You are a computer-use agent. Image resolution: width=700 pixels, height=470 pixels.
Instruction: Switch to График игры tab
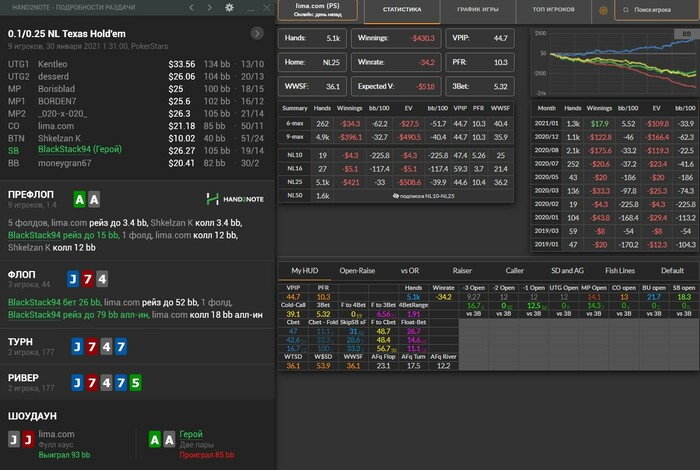[x=478, y=11]
